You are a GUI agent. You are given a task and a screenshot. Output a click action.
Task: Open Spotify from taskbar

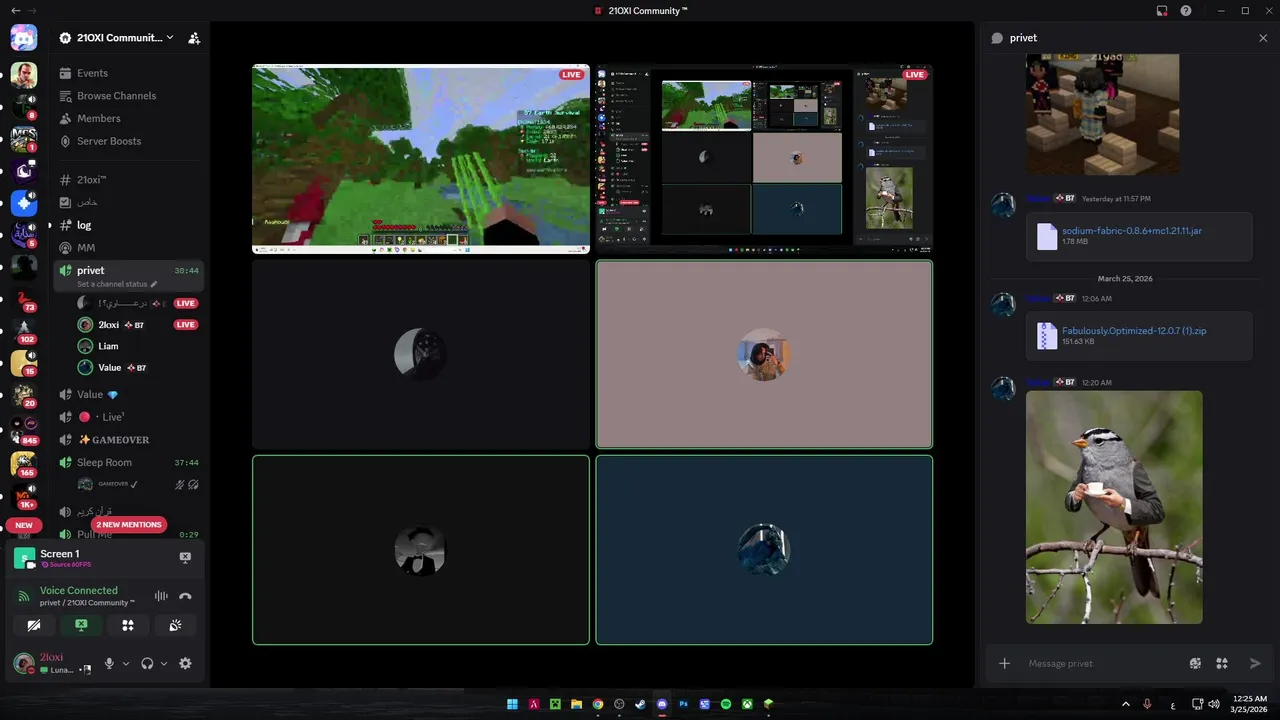pyautogui.click(x=726, y=704)
